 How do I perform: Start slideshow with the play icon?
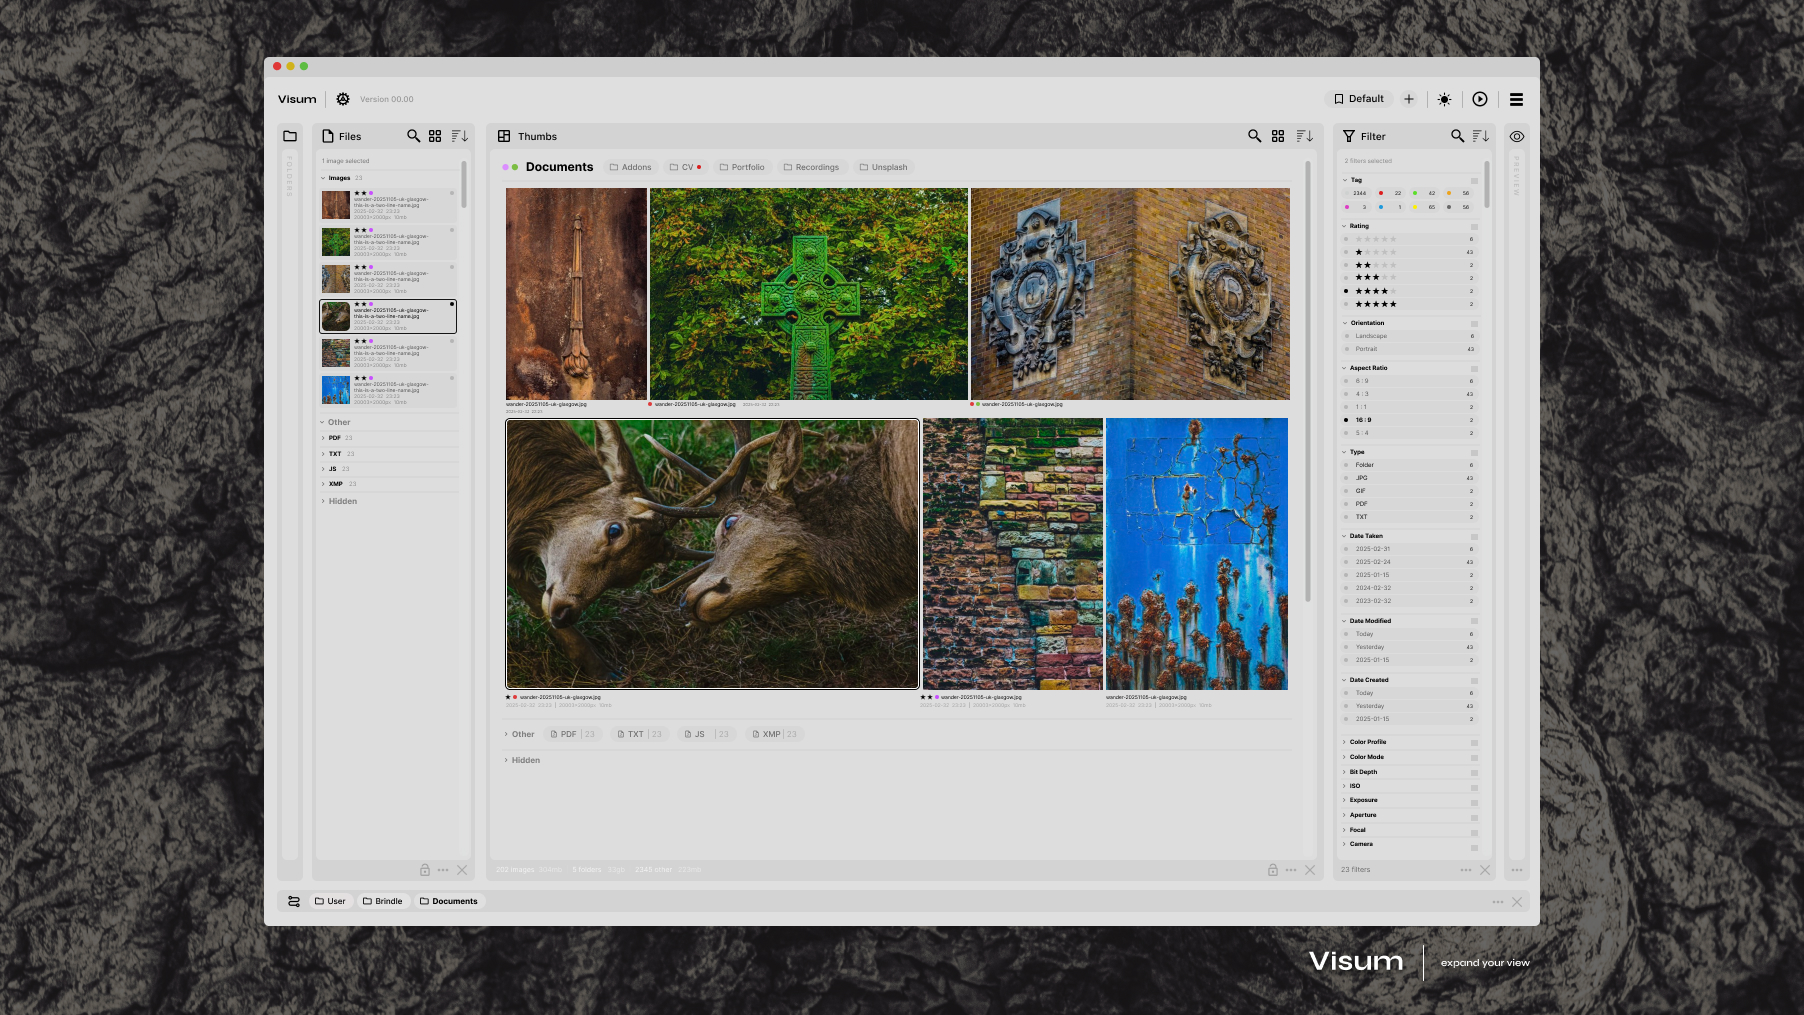coord(1480,99)
